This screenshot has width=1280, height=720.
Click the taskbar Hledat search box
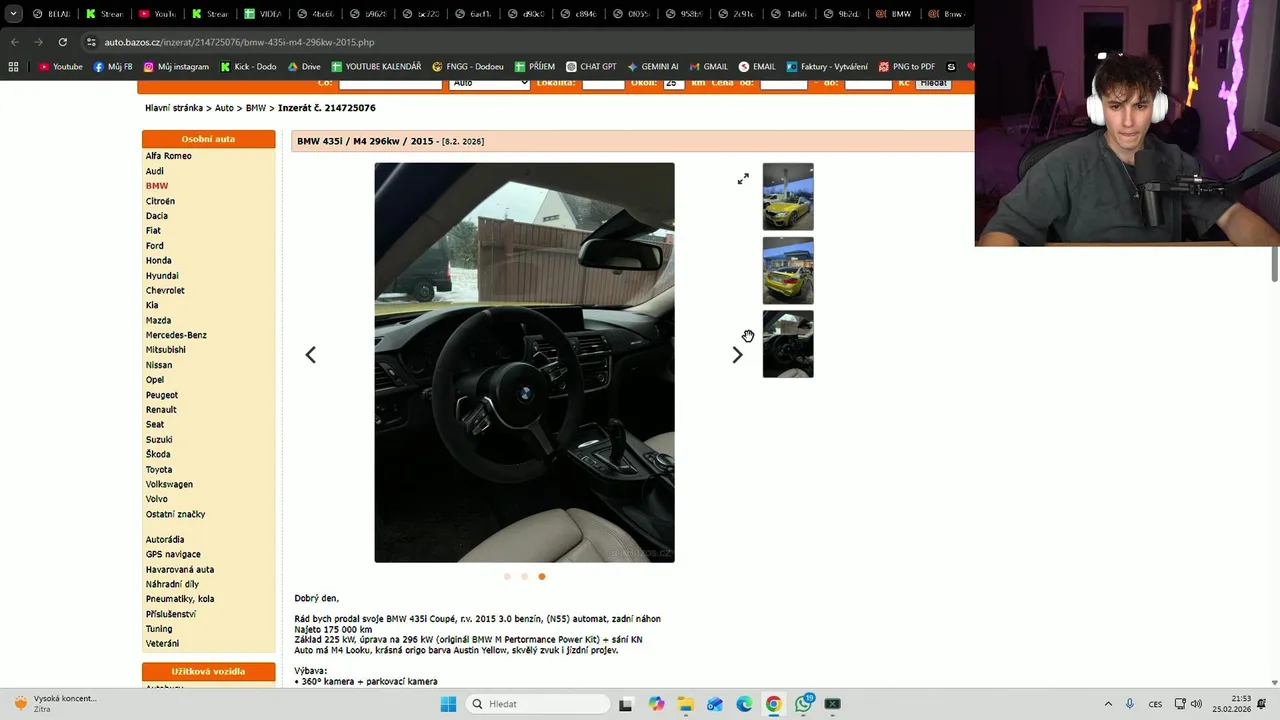tap(539, 704)
